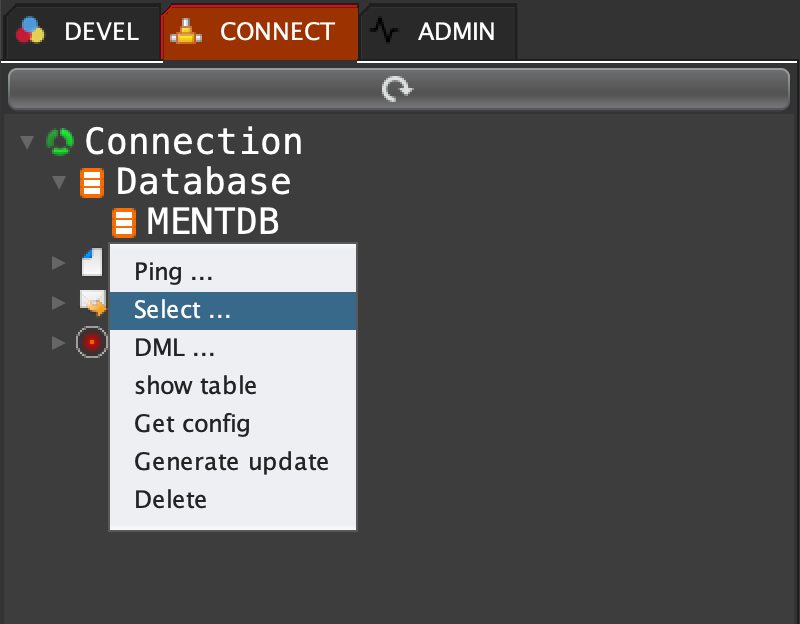Click the refresh arrow button

tap(398, 90)
